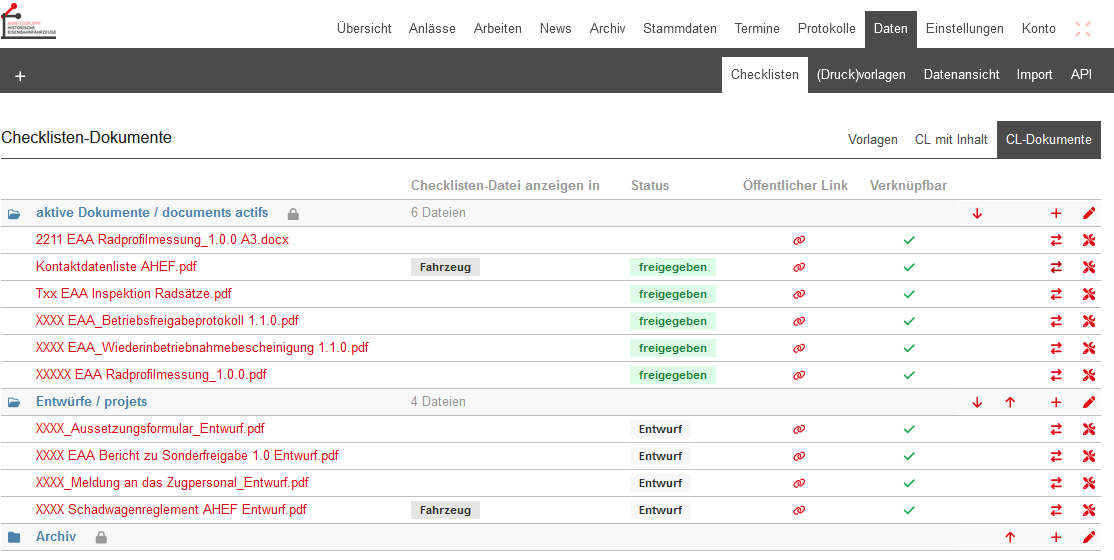Collapse the 'aktive Dokumente / documents actifs' folder
This screenshot has height=560, width=1114.
[x=15, y=213]
